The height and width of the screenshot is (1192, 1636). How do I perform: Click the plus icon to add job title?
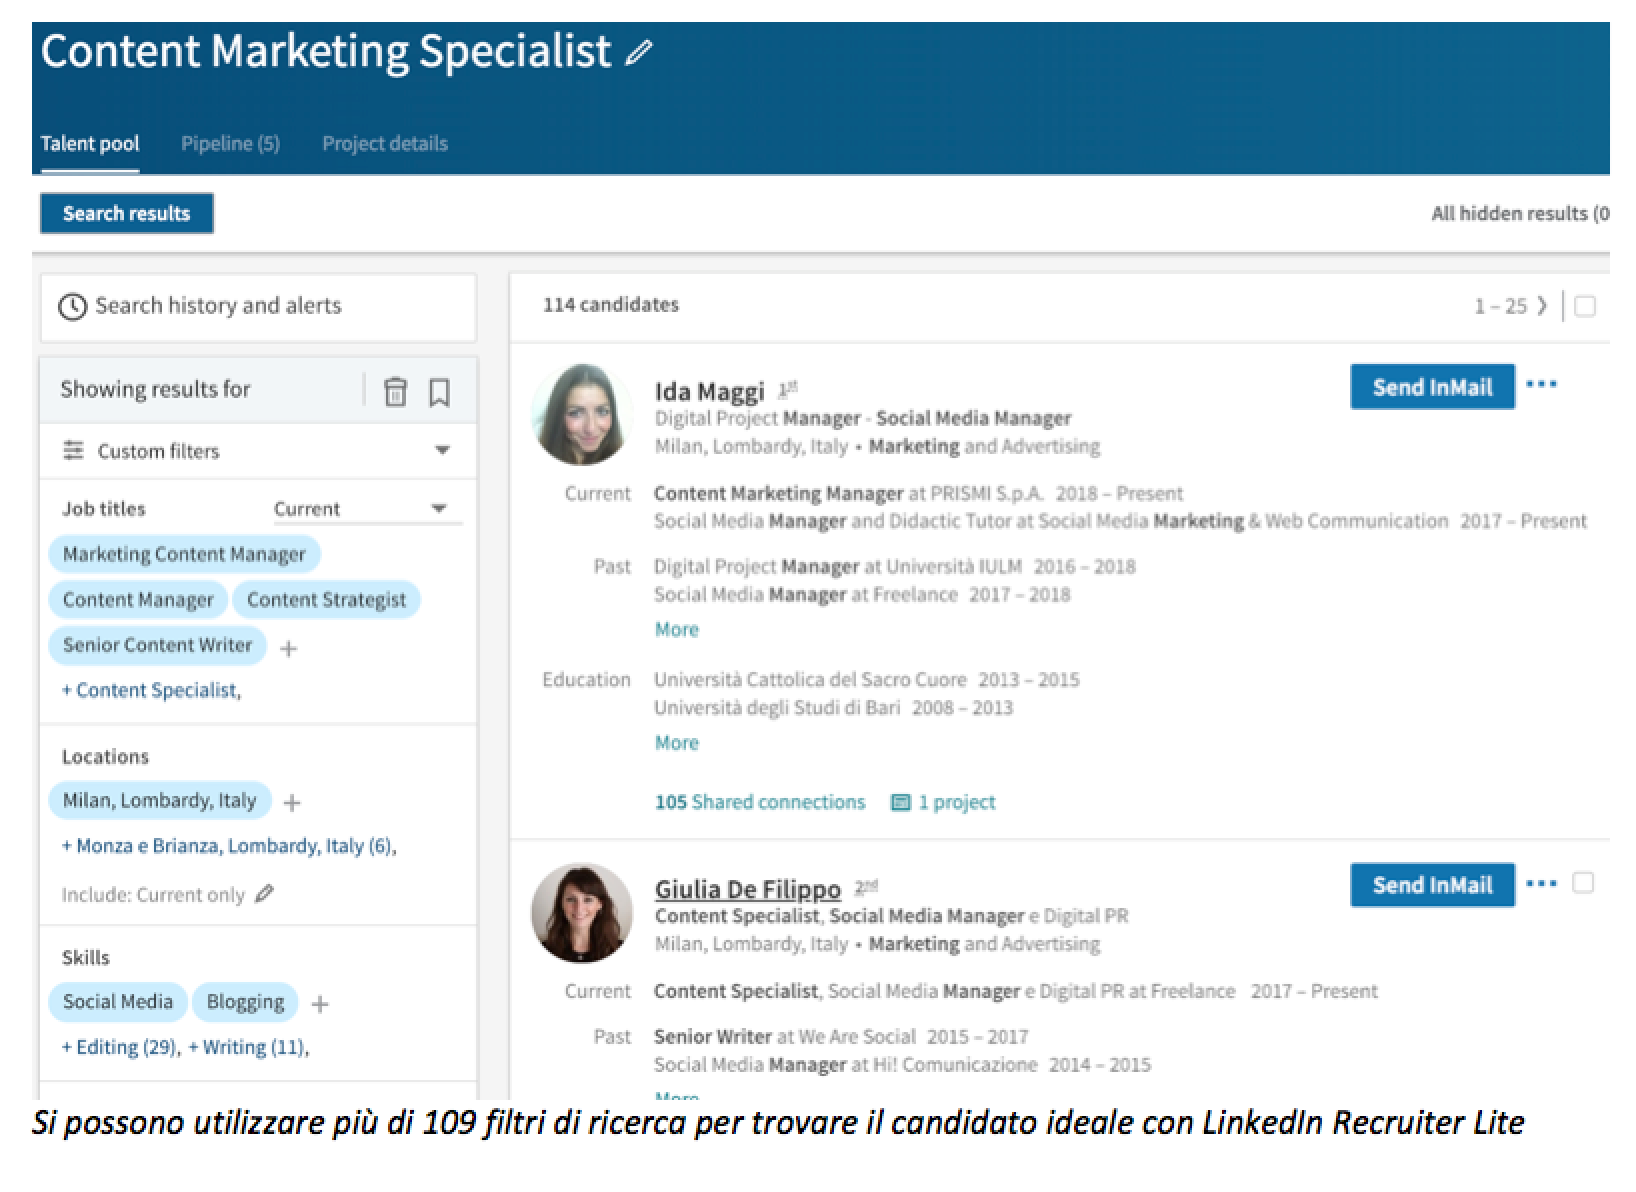[x=289, y=649]
